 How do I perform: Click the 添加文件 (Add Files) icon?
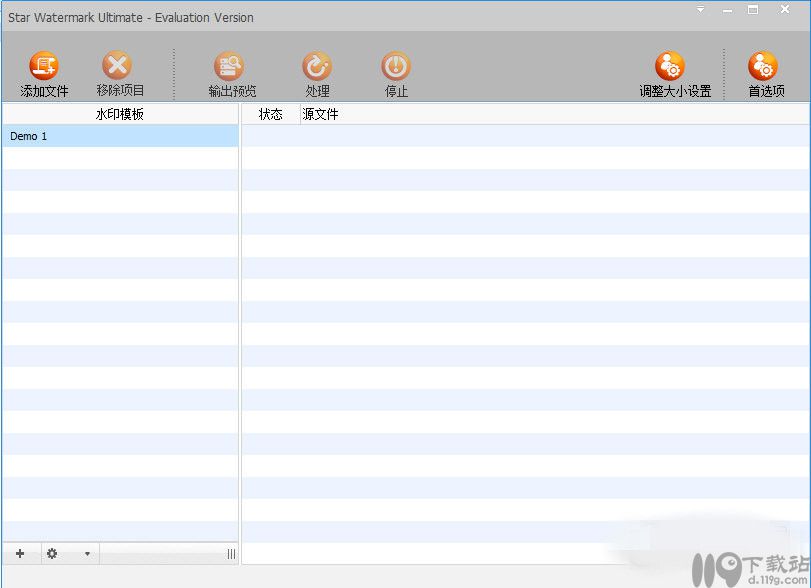click(44, 66)
